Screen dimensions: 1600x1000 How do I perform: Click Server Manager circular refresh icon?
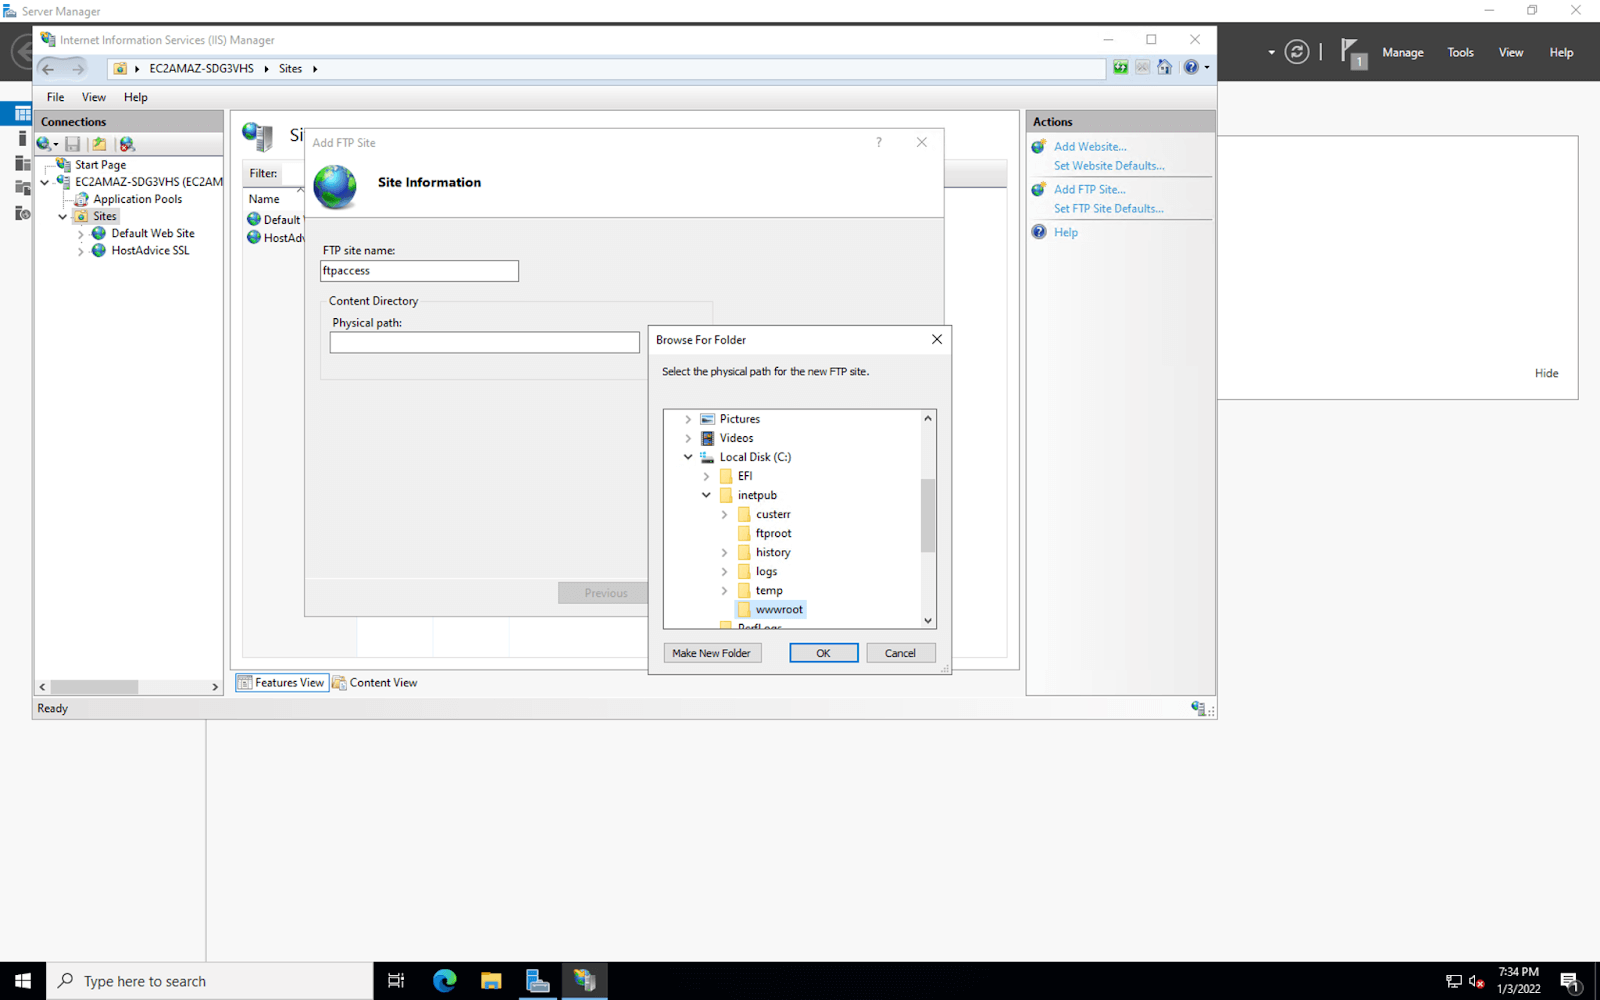[1297, 52]
